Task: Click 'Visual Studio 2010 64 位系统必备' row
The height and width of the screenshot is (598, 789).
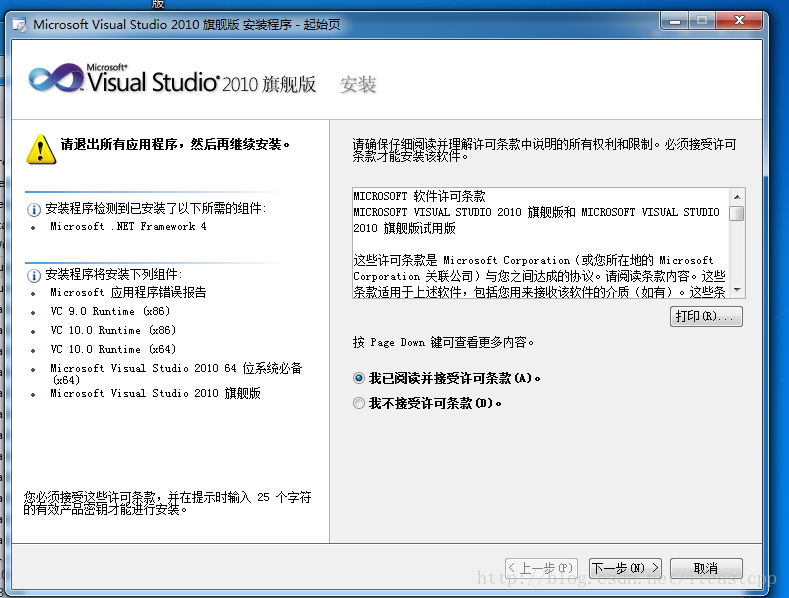Action: tap(176, 373)
